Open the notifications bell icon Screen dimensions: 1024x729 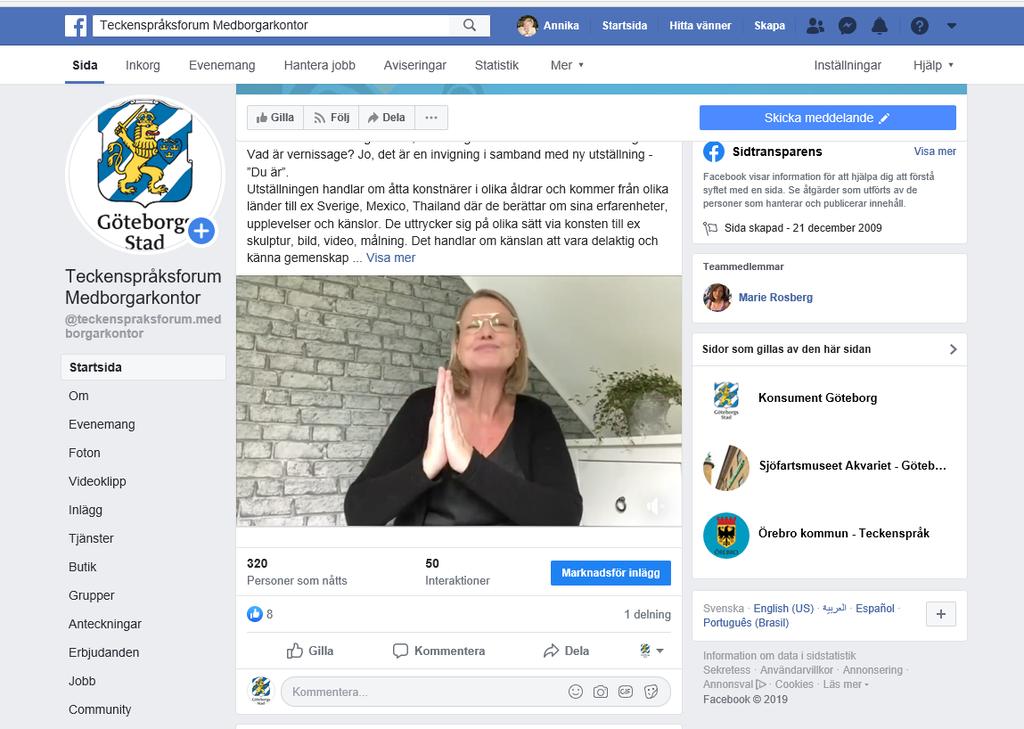click(880, 25)
